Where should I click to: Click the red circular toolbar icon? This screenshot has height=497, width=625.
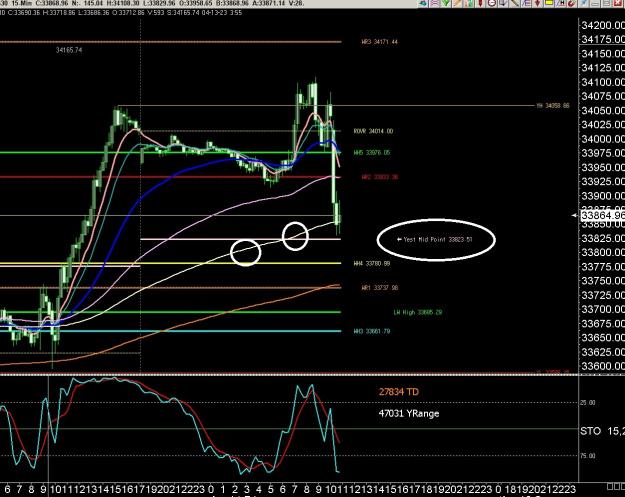(x=572, y=3)
